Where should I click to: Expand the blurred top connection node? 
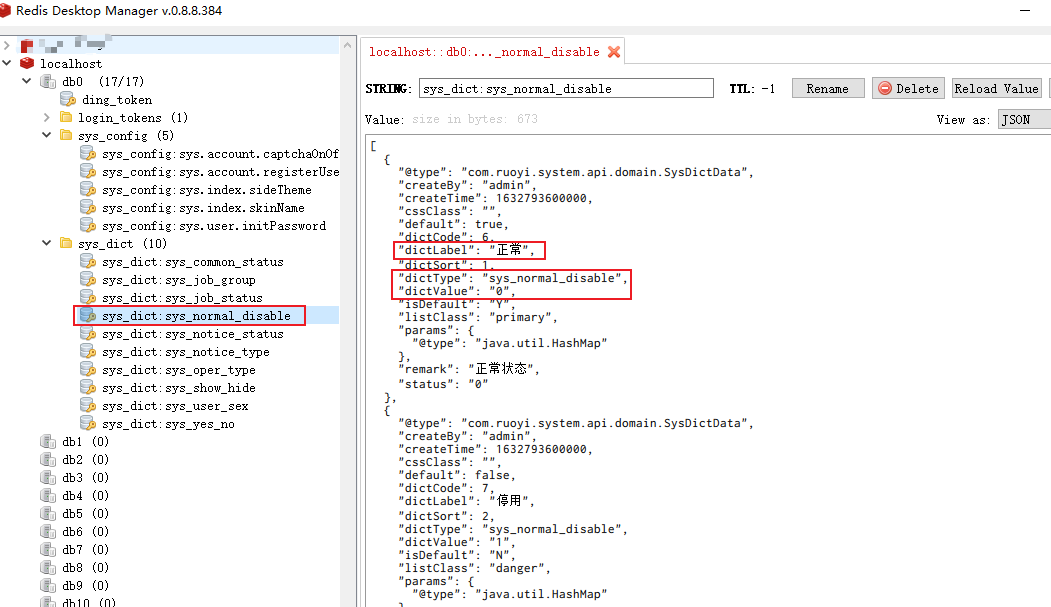pyautogui.click(x=7, y=45)
